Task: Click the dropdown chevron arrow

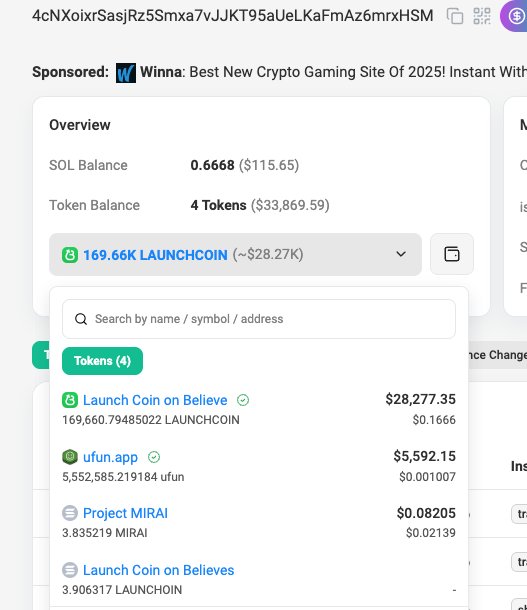Action: tap(401, 254)
